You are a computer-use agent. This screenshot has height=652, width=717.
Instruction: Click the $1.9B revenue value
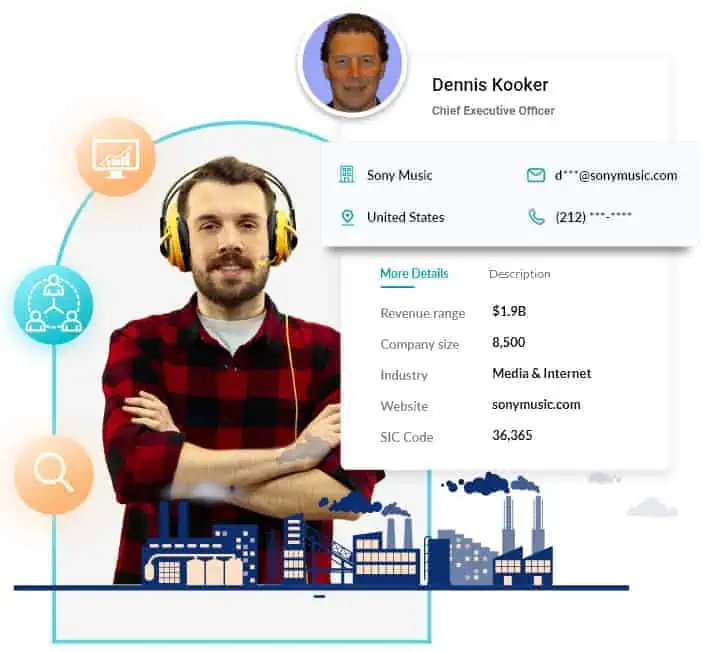click(509, 311)
